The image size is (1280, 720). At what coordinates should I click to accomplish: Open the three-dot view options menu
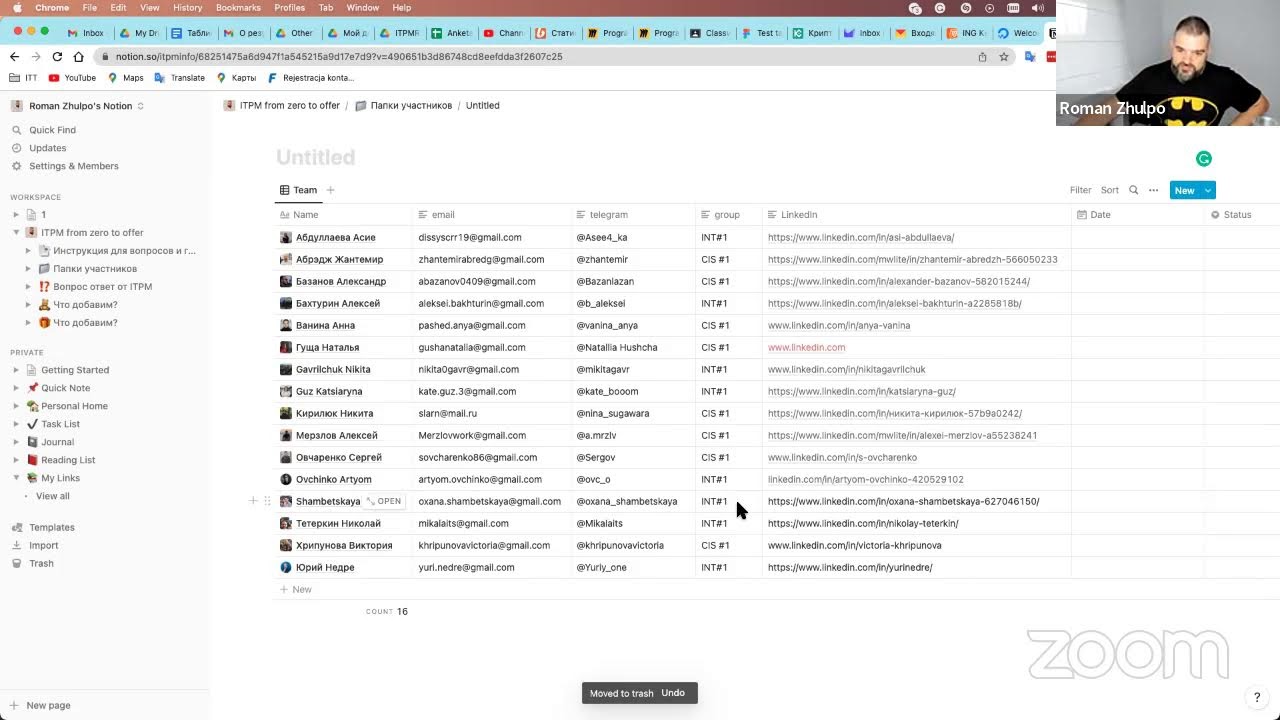pos(1153,190)
